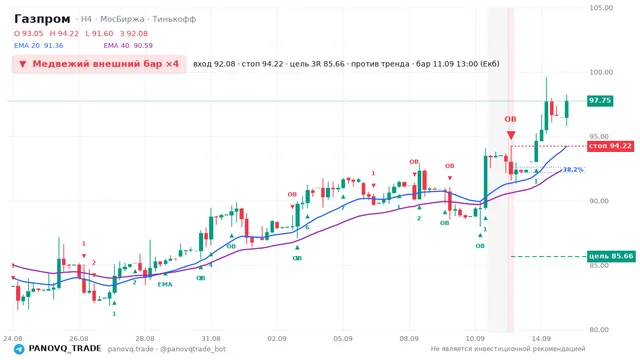Image resolution: width=640 pixels, height=360 pixels.
Task: Click the high price H 94.22 in header
Action: (x=64, y=33)
